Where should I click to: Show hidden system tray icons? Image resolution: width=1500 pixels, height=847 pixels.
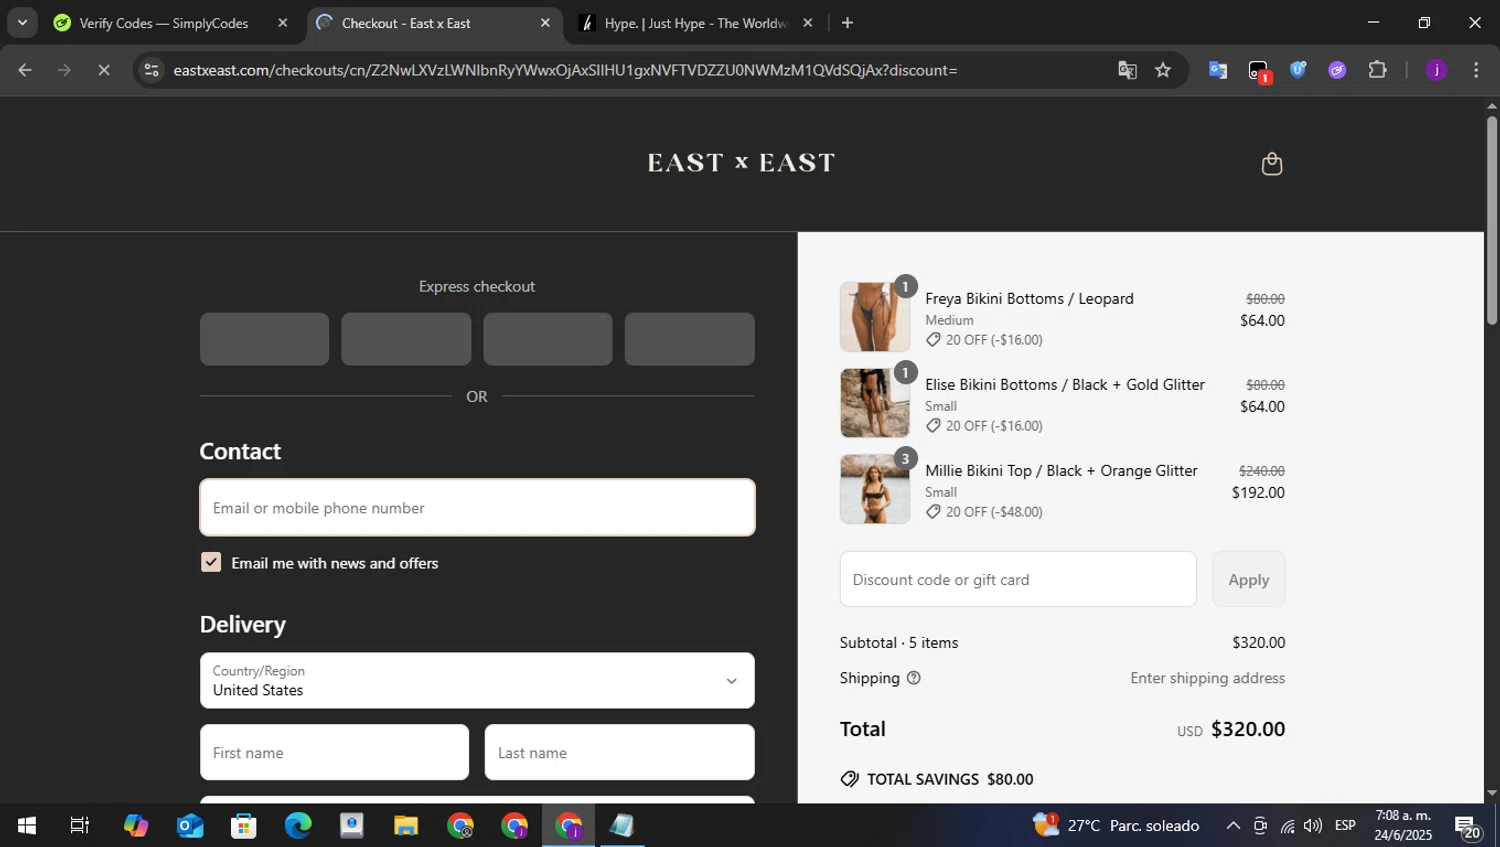point(1233,826)
